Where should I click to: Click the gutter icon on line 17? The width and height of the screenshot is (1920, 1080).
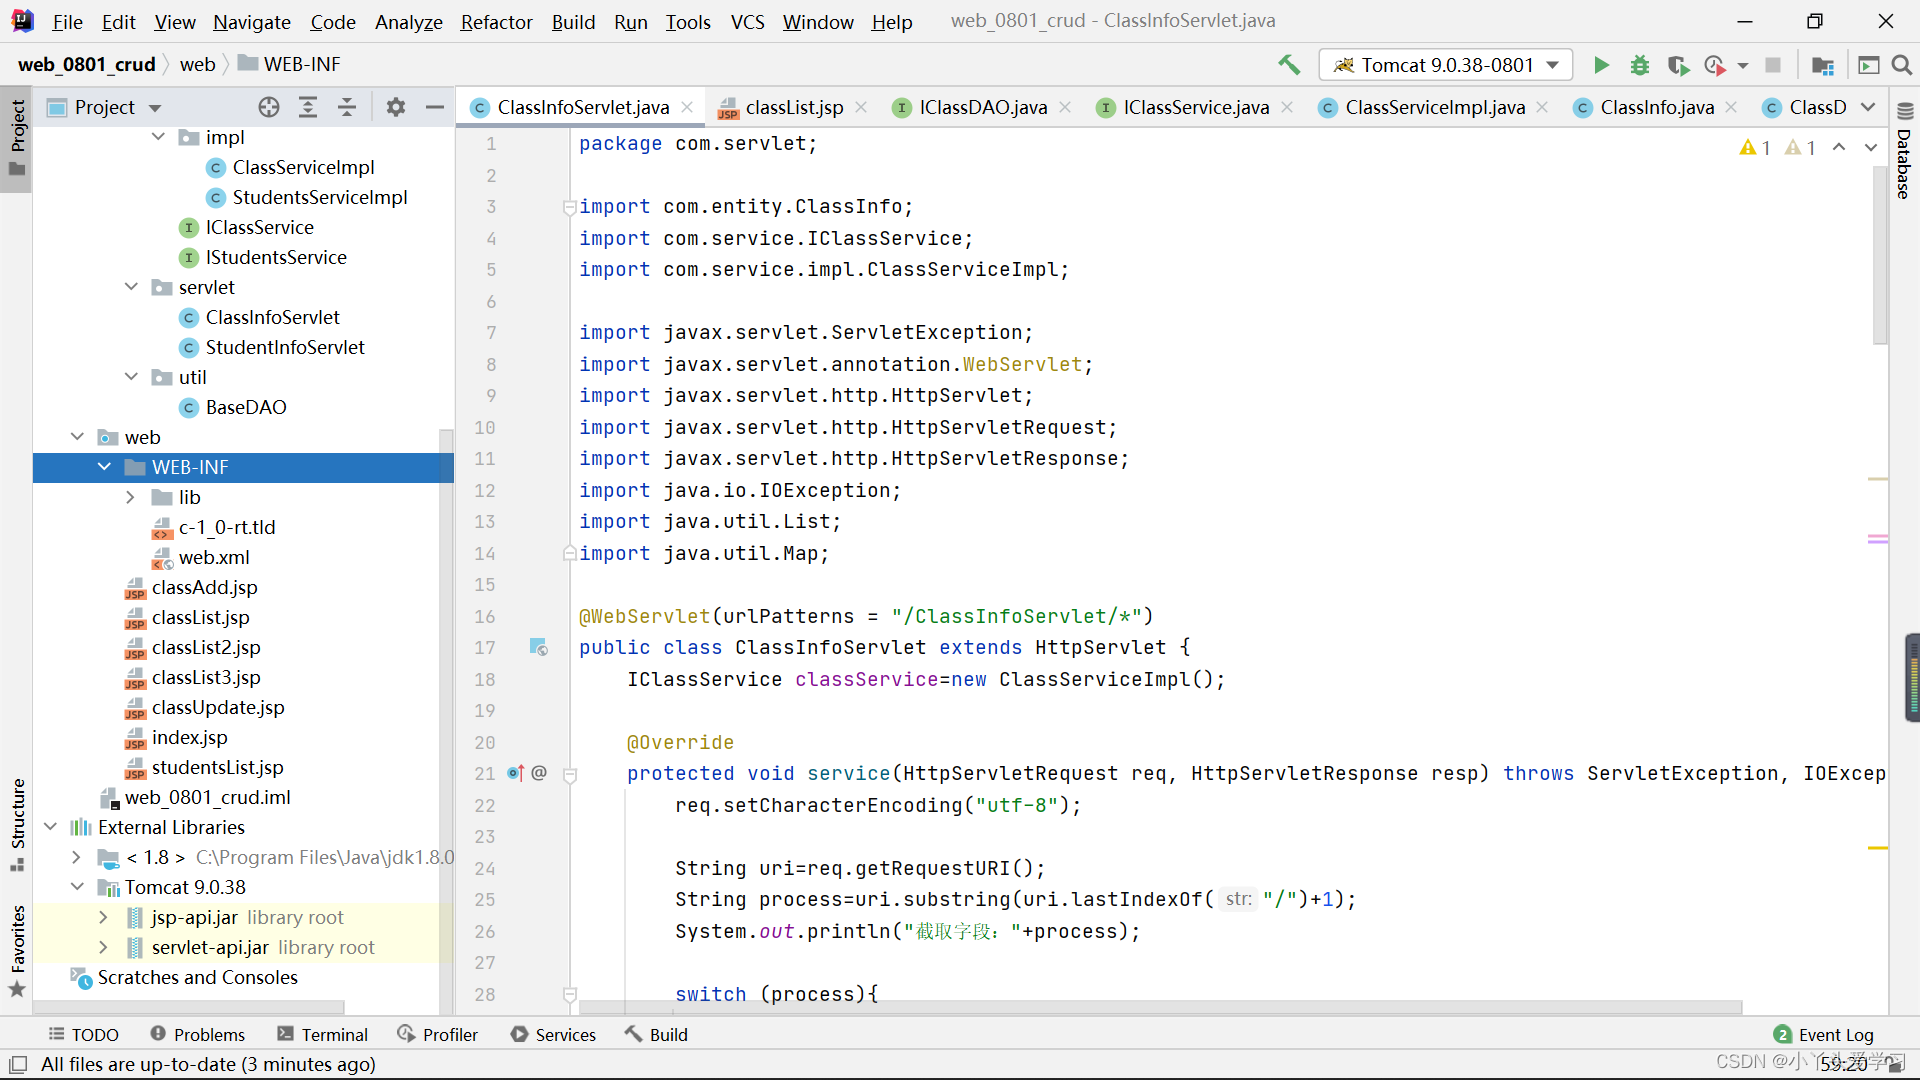click(x=538, y=648)
